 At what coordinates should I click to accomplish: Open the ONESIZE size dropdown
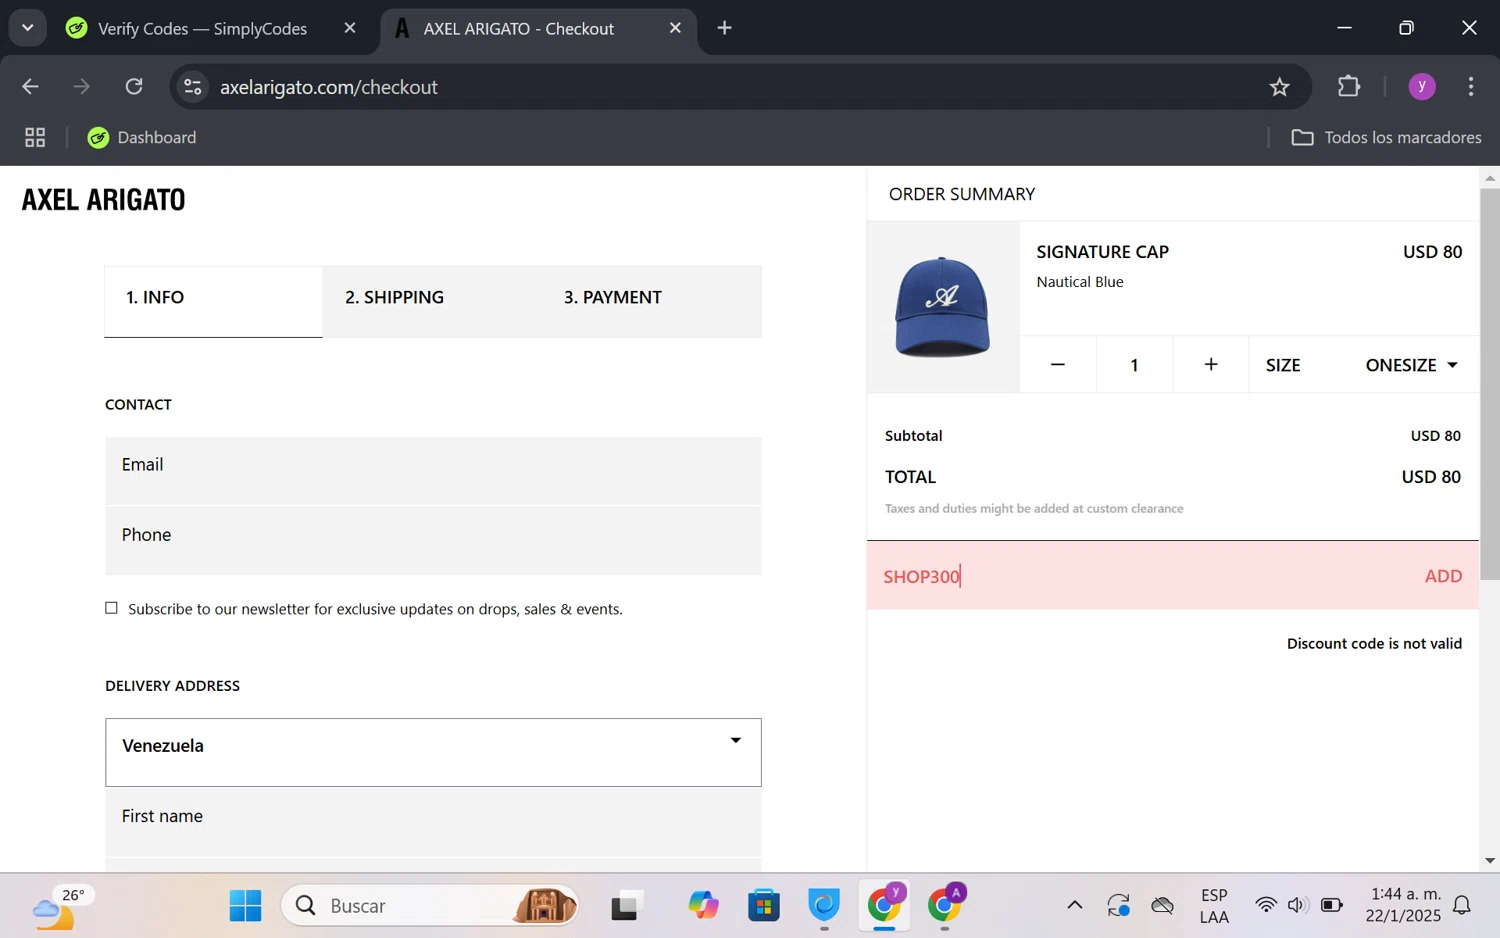point(1411,365)
